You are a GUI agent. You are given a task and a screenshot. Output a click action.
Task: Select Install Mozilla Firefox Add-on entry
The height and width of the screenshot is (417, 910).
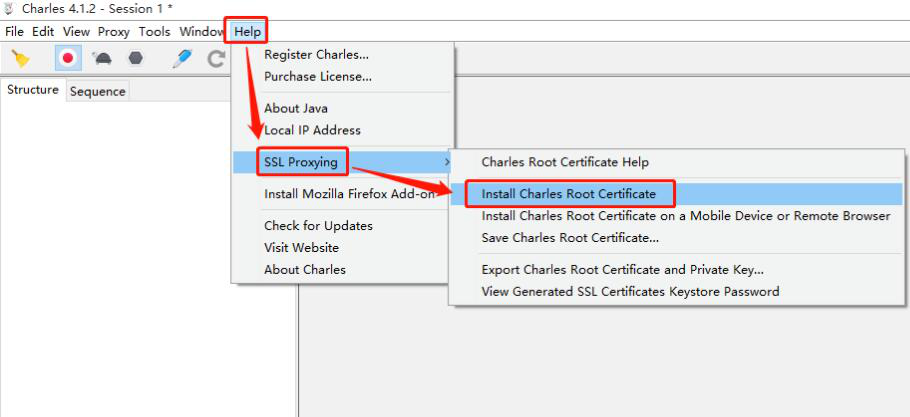pos(342,194)
